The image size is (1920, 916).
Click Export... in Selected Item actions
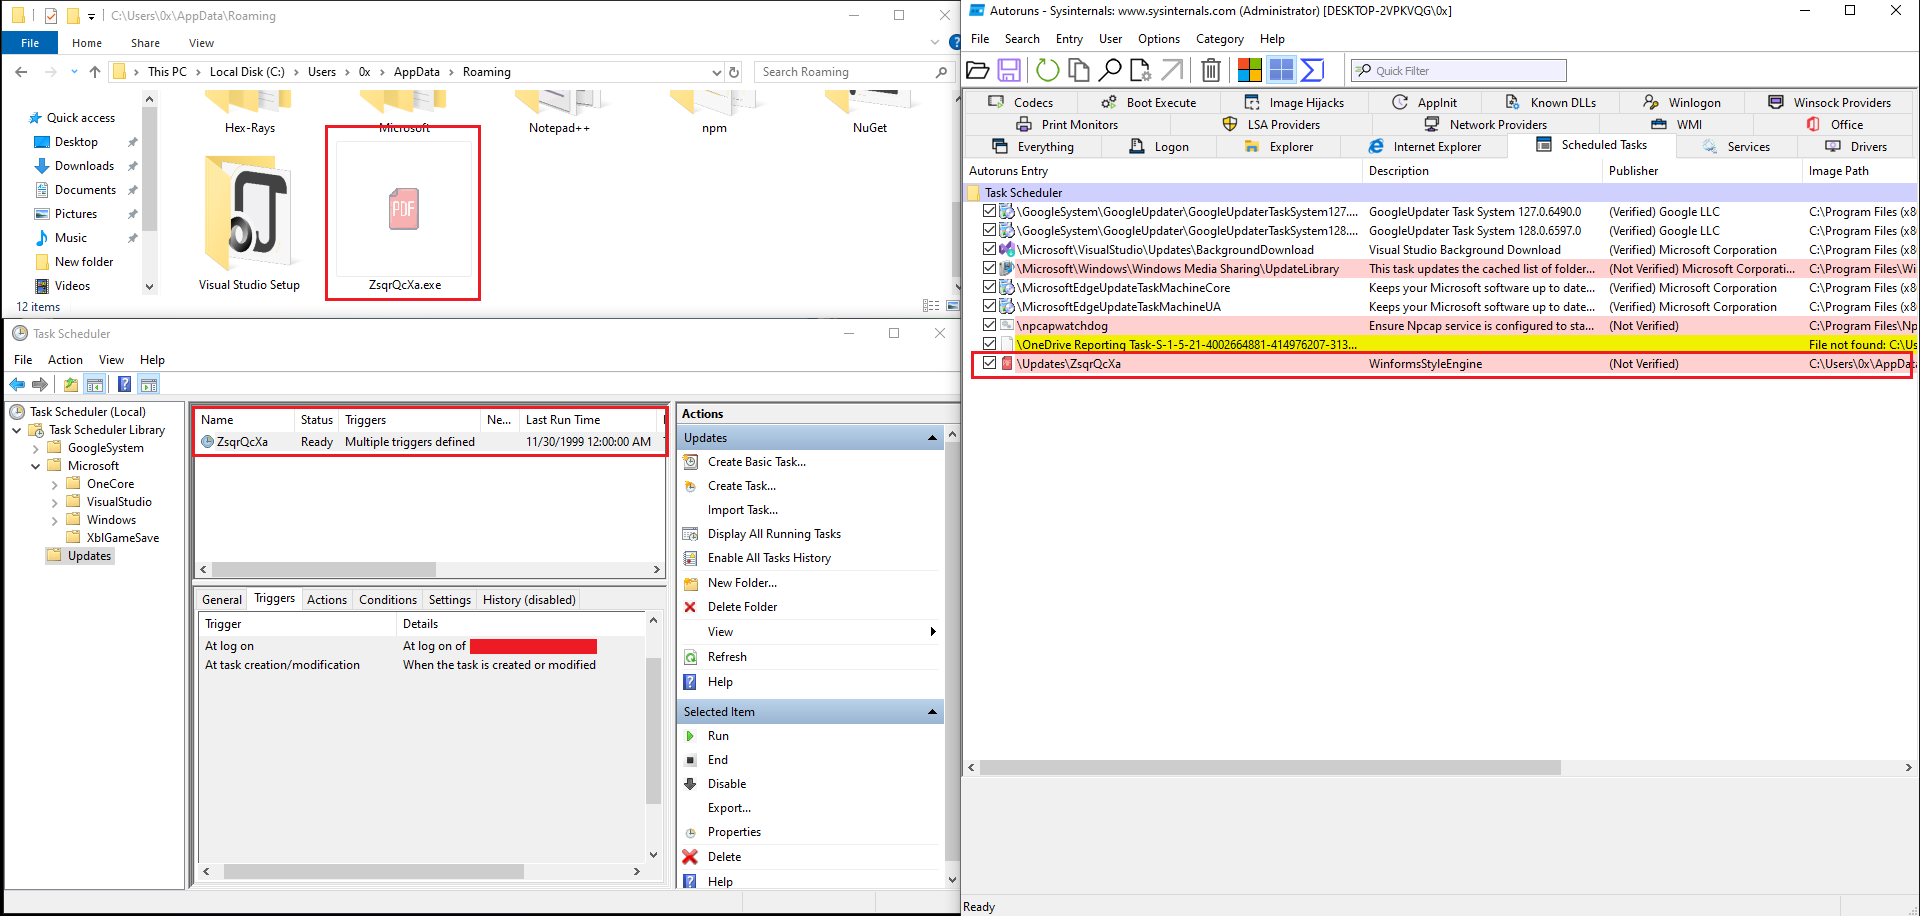point(729,808)
